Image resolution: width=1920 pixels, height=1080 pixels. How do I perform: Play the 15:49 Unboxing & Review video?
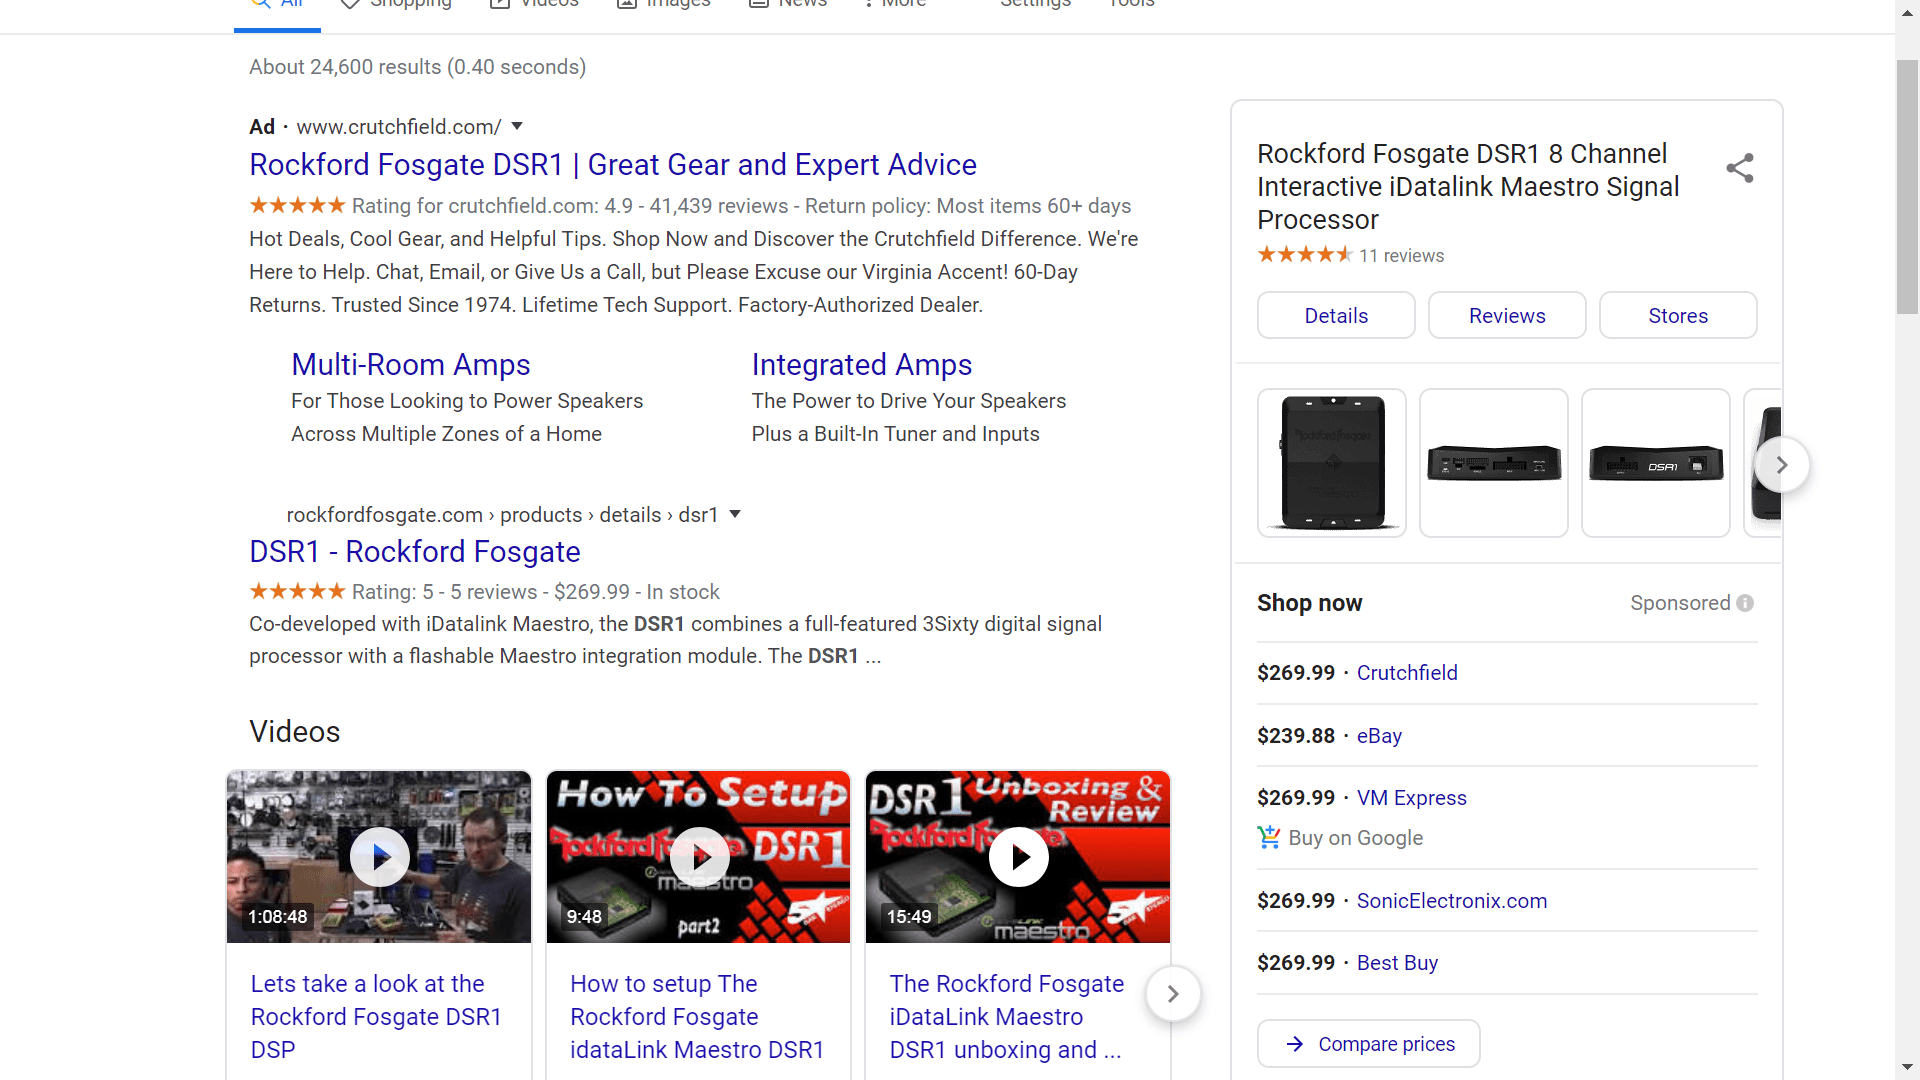pos(1018,857)
